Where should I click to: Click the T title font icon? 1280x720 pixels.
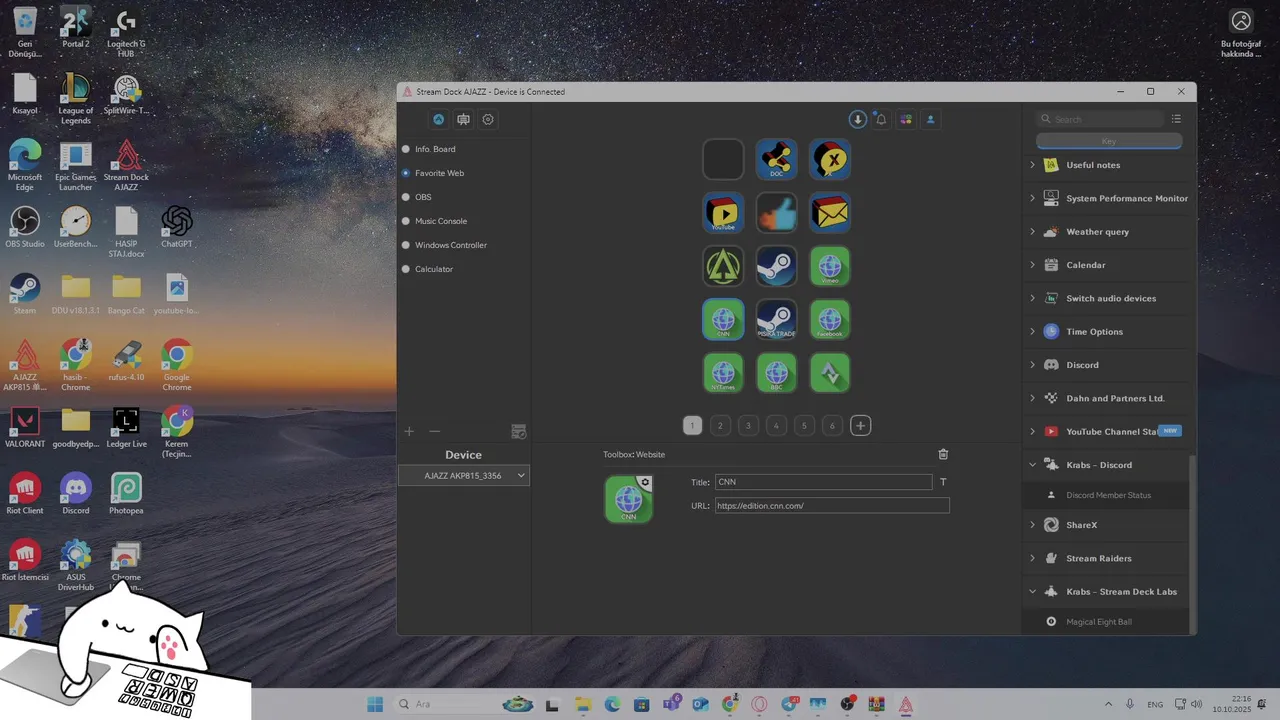click(943, 482)
